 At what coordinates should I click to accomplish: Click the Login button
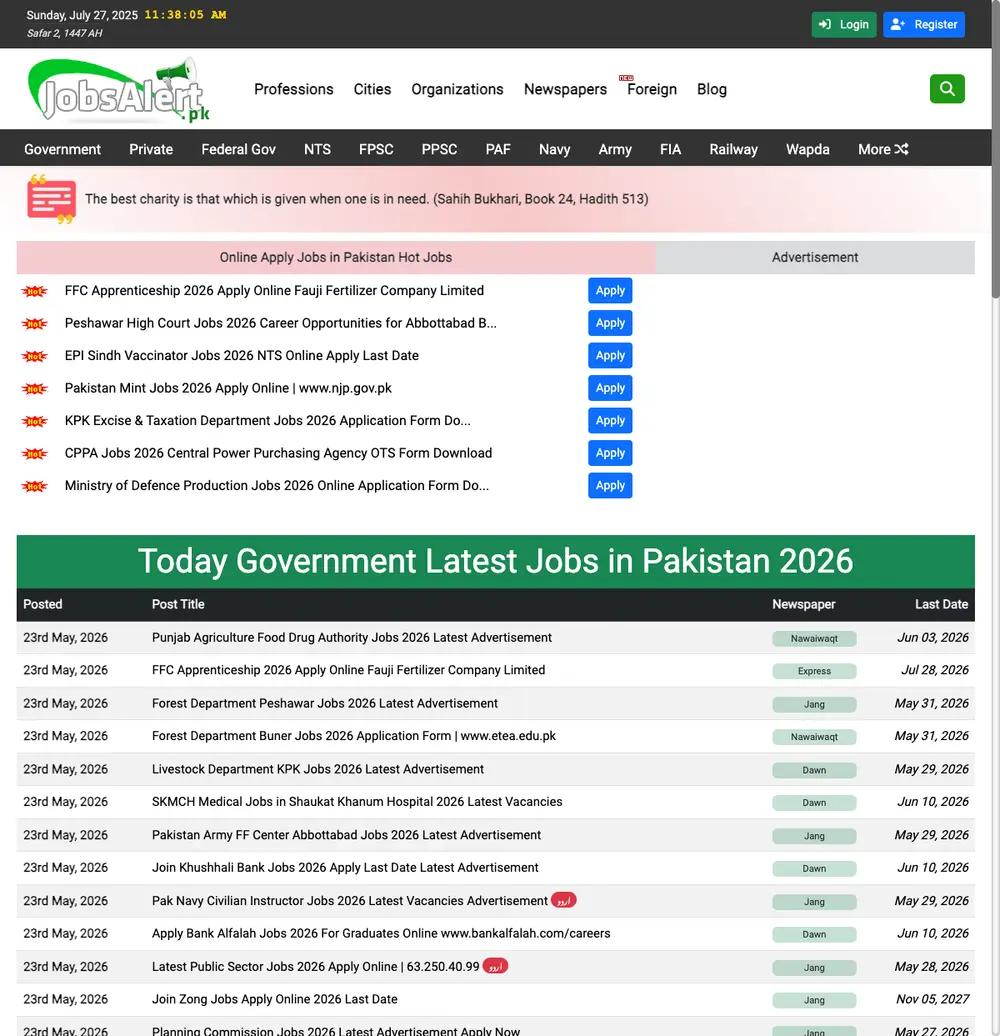[x=843, y=24]
